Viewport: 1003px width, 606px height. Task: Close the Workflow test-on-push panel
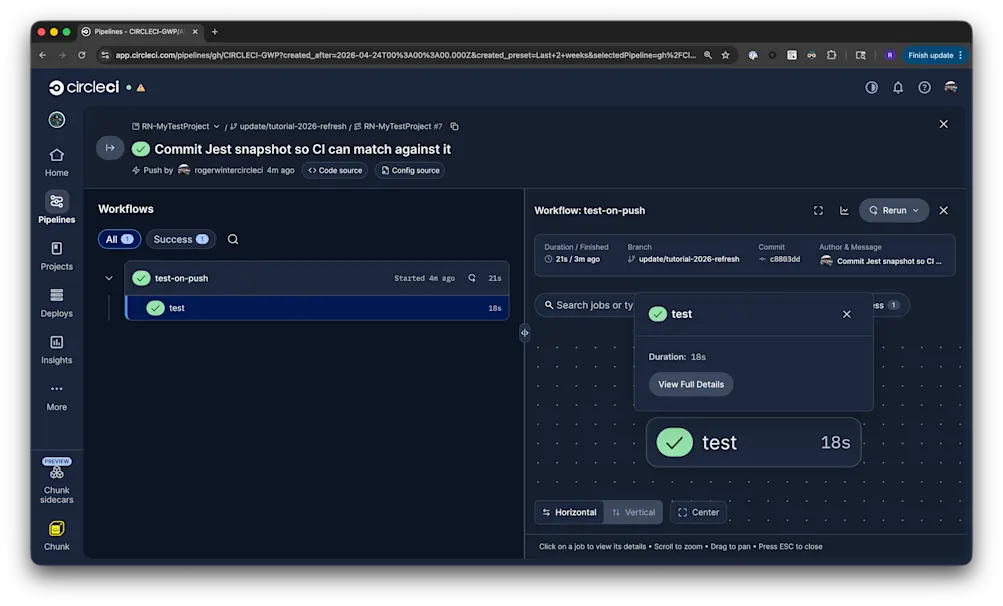tap(944, 211)
